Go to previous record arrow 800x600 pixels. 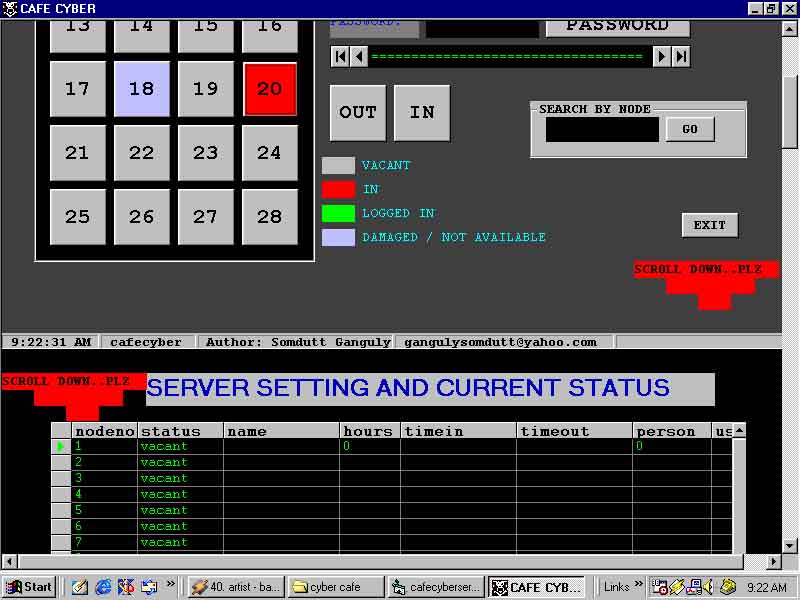(x=359, y=57)
